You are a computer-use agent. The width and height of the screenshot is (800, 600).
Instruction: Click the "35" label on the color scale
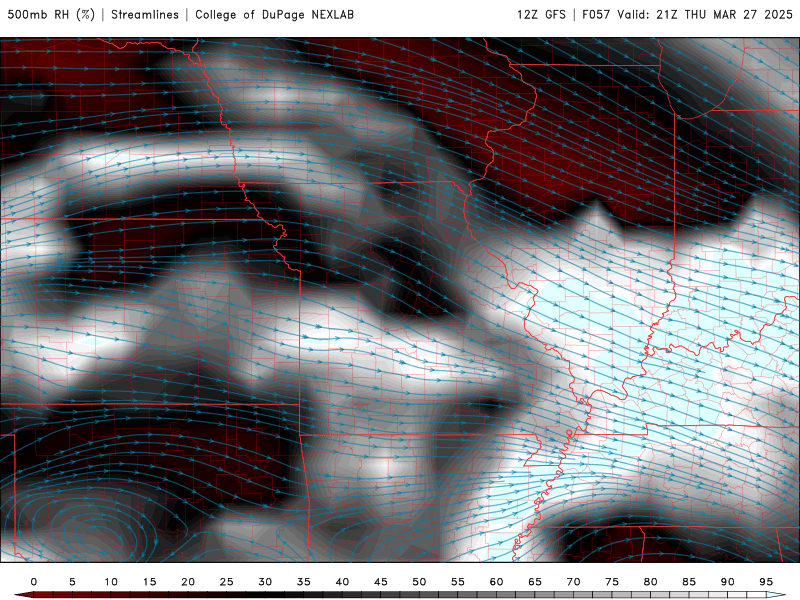click(304, 582)
